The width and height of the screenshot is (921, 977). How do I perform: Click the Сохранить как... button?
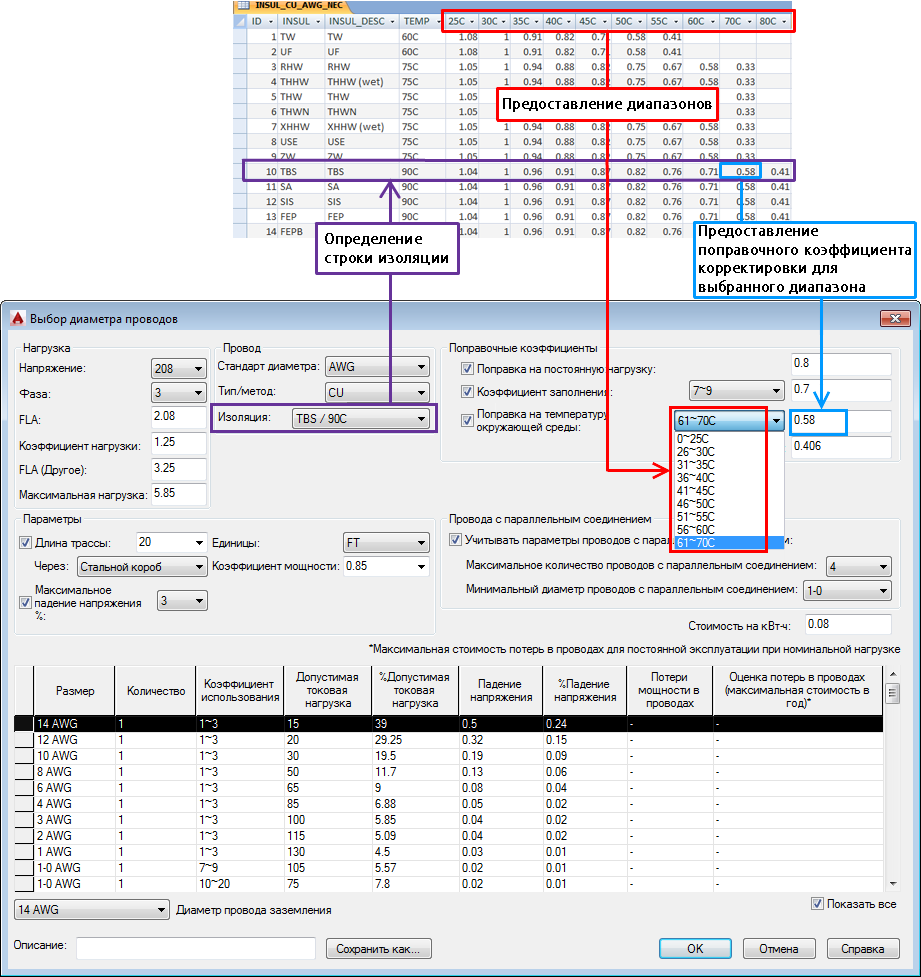tap(378, 948)
